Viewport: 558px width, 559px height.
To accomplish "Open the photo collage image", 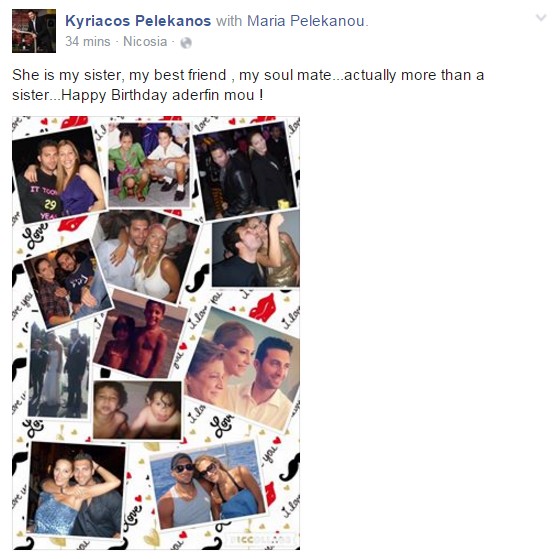I will pyautogui.click(x=156, y=333).
